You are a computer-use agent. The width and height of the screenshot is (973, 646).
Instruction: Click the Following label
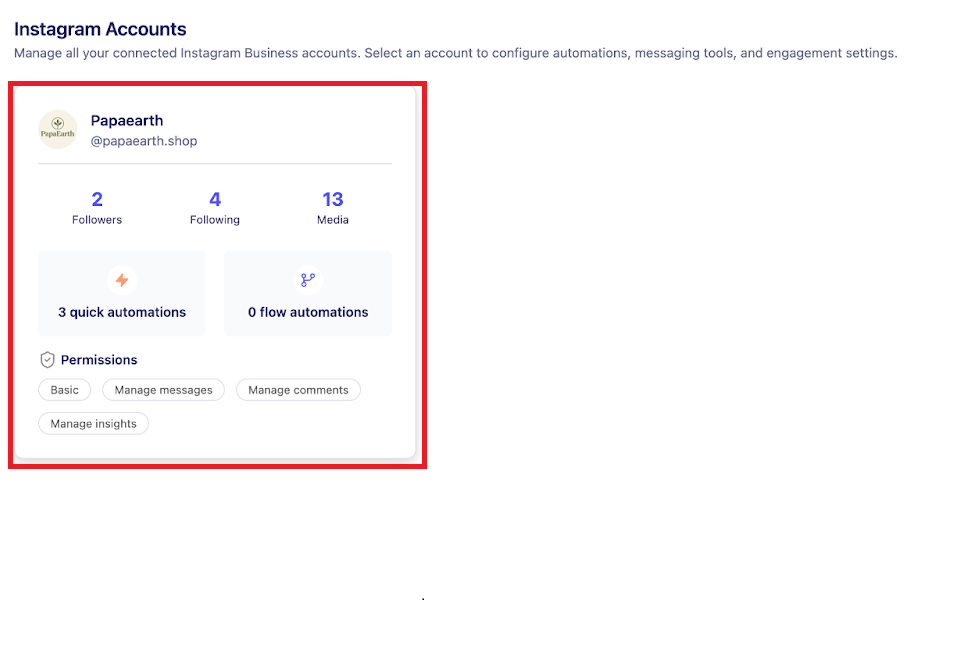[215, 220]
